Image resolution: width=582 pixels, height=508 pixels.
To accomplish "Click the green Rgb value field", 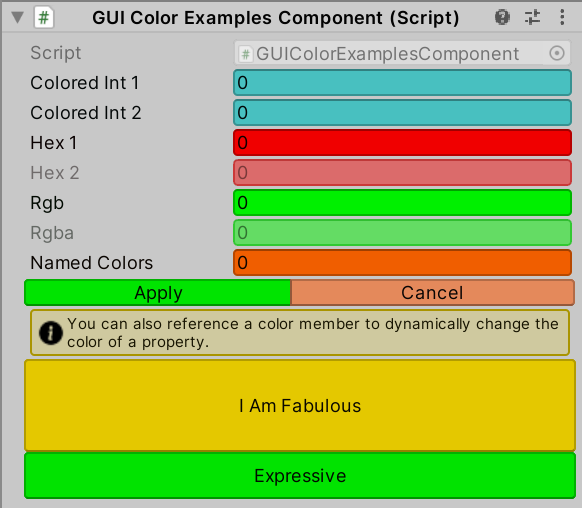I will [x=402, y=203].
